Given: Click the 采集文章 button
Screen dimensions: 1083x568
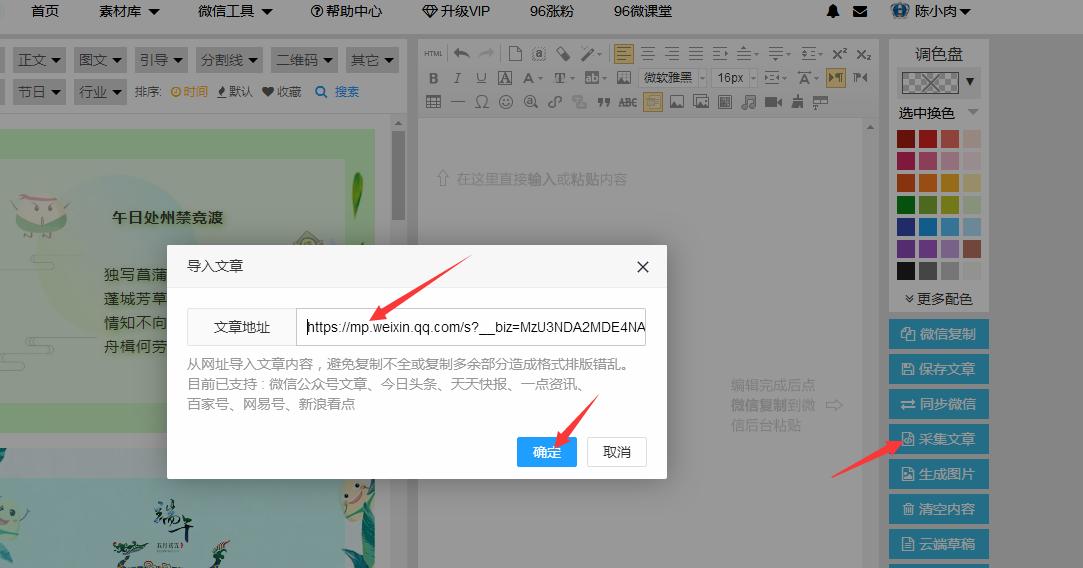Looking at the screenshot, I should (939, 439).
